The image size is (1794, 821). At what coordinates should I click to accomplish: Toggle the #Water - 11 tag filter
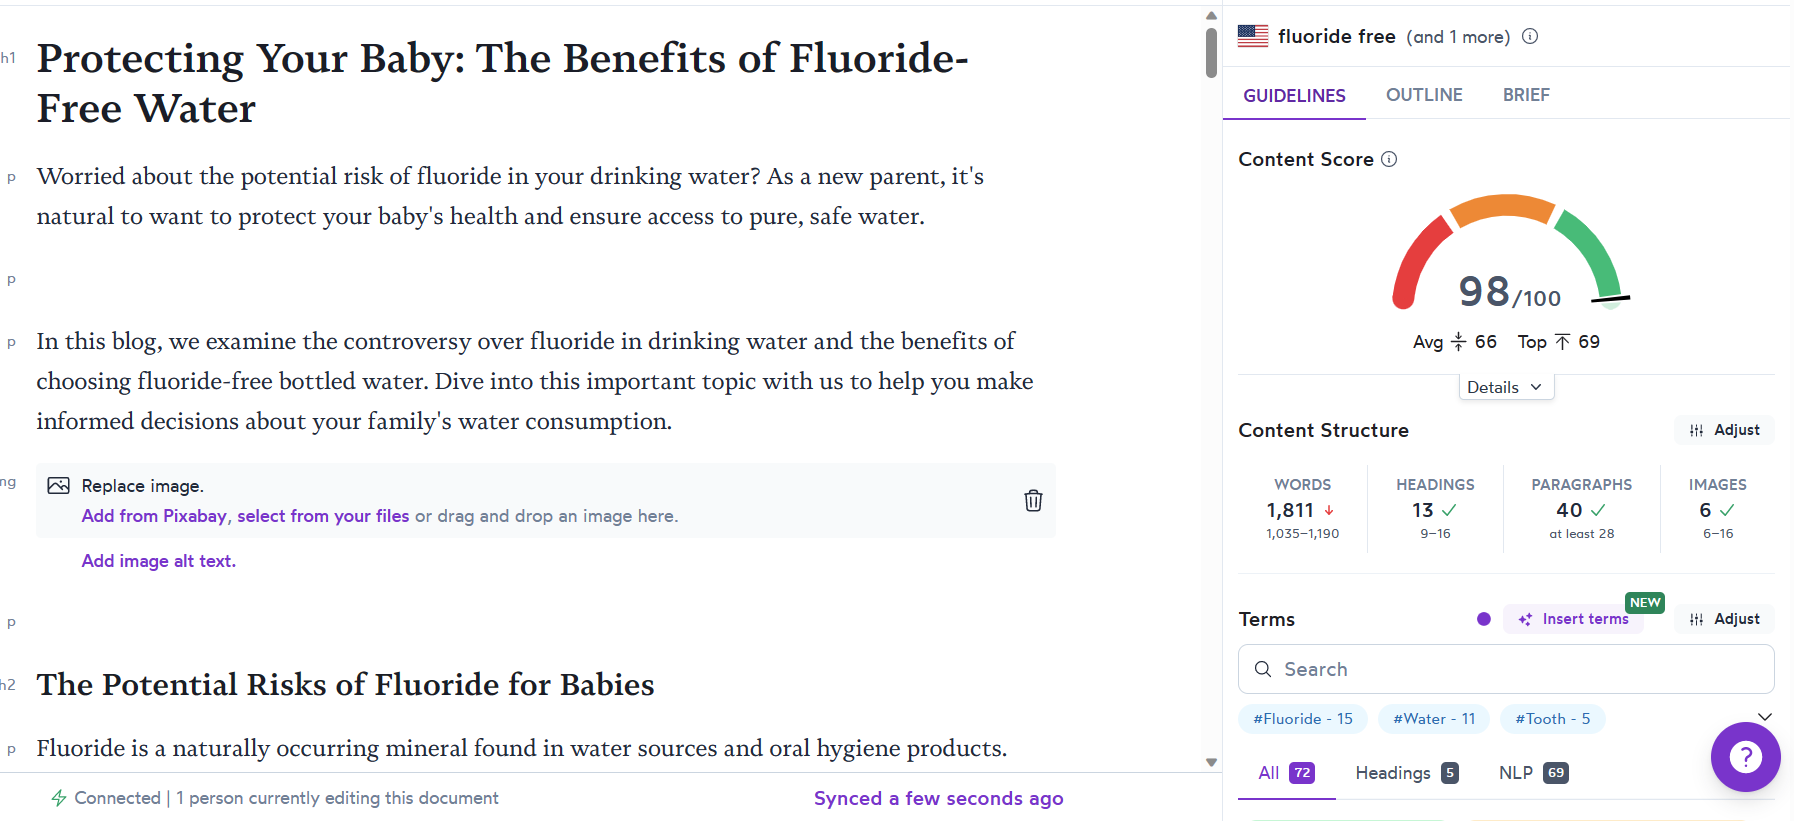tap(1434, 719)
